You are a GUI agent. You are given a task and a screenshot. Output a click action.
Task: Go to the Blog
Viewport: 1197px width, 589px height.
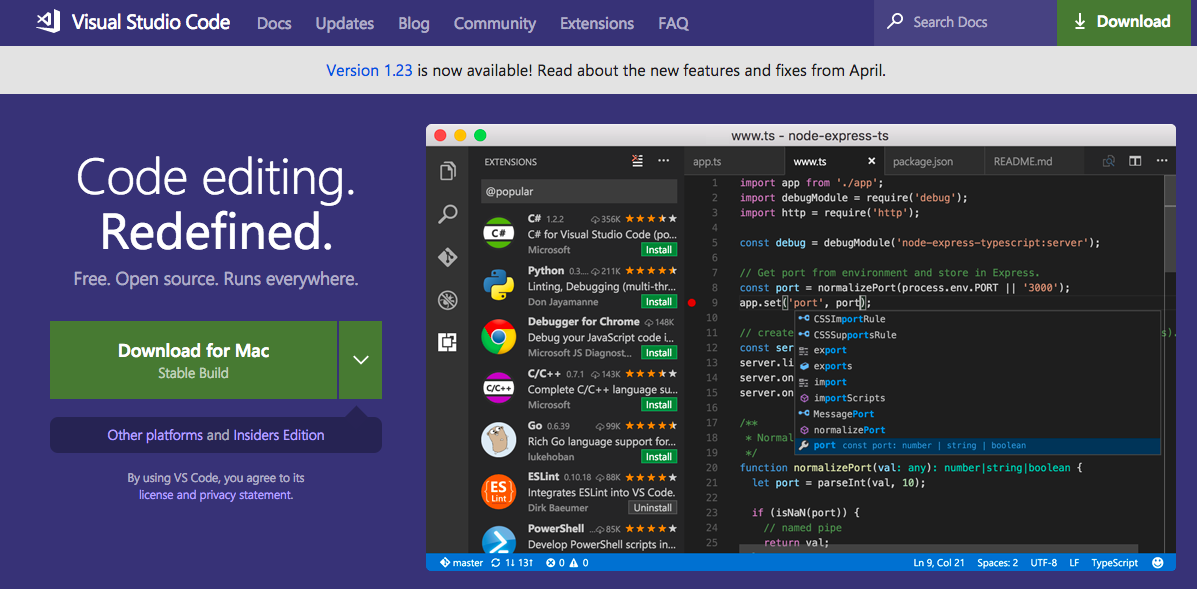(x=414, y=24)
